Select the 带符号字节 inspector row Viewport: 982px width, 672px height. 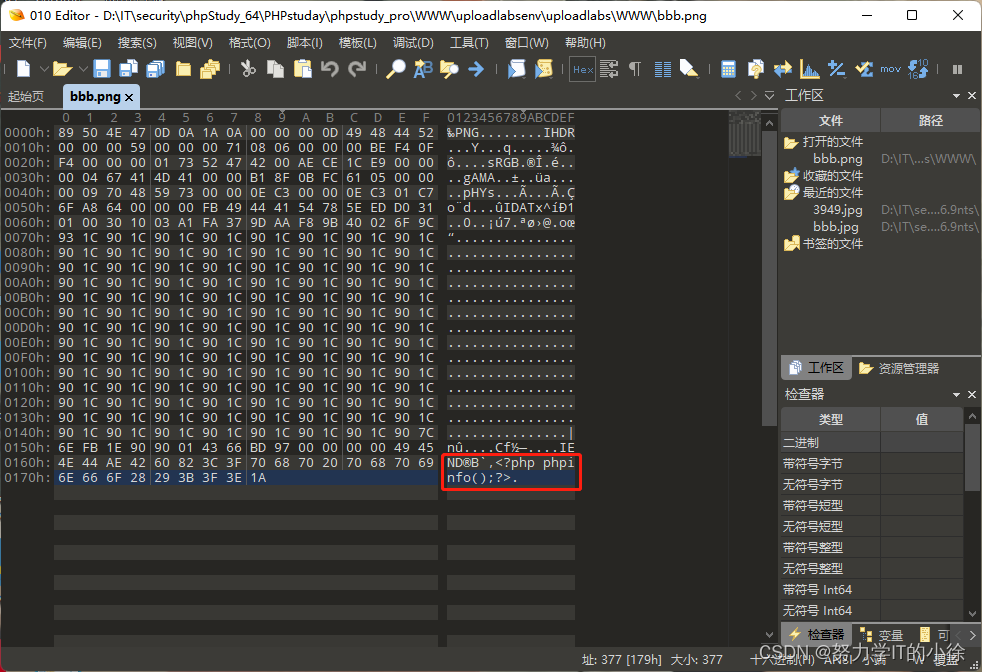(872, 463)
